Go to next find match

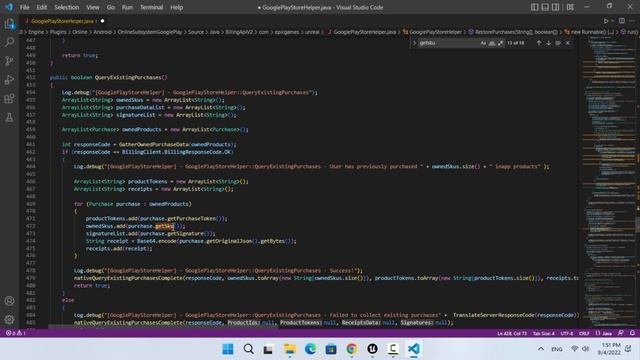(x=549, y=43)
